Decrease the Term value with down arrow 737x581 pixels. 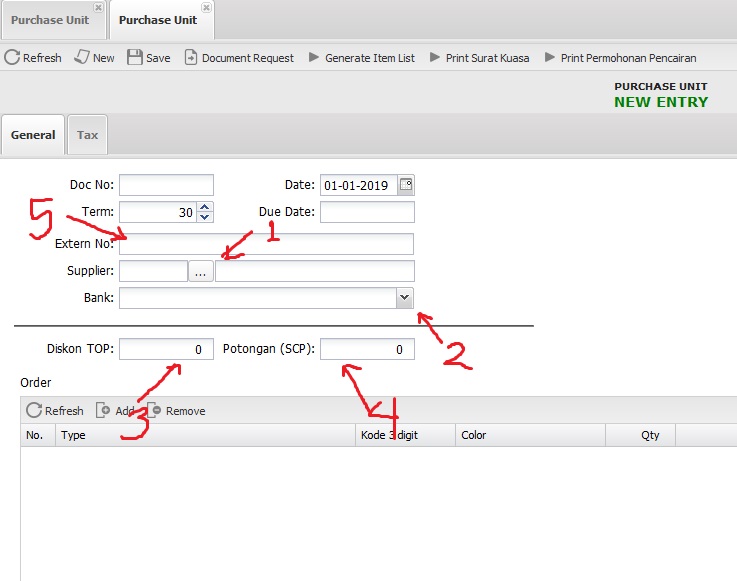(x=205, y=217)
